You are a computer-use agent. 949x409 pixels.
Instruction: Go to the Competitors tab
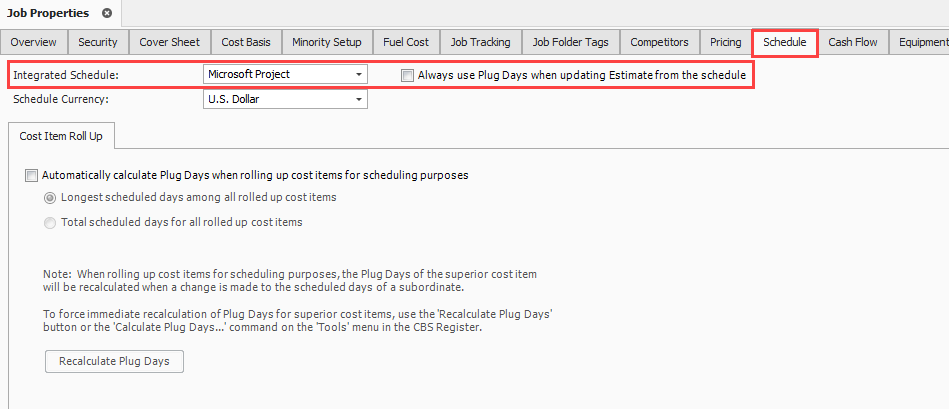tap(659, 42)
